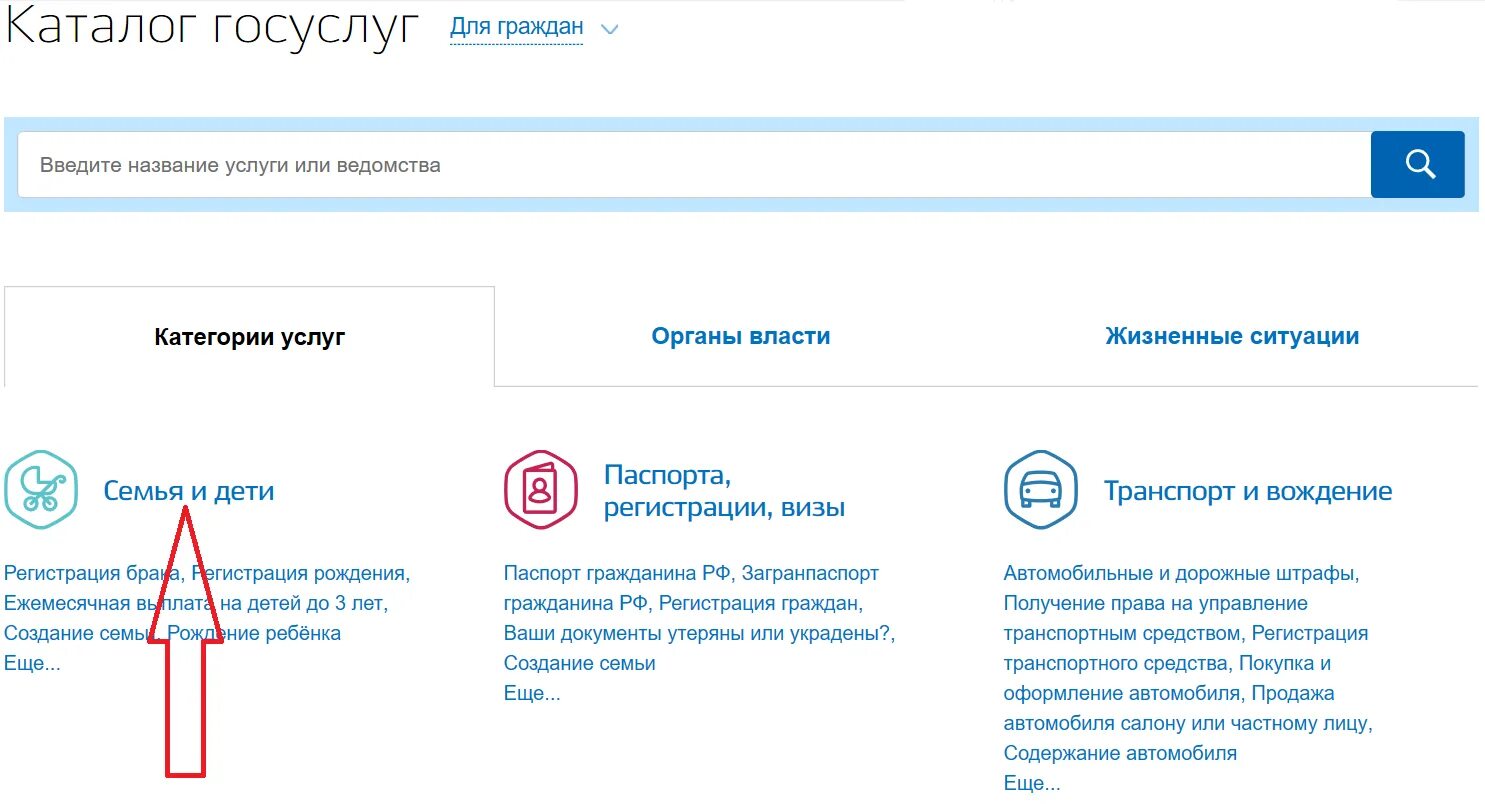Image resolution: width=1485 pixels, height=804 pixels.
Task: Expand the Для граждан dropdown
Action: point(516,27)
